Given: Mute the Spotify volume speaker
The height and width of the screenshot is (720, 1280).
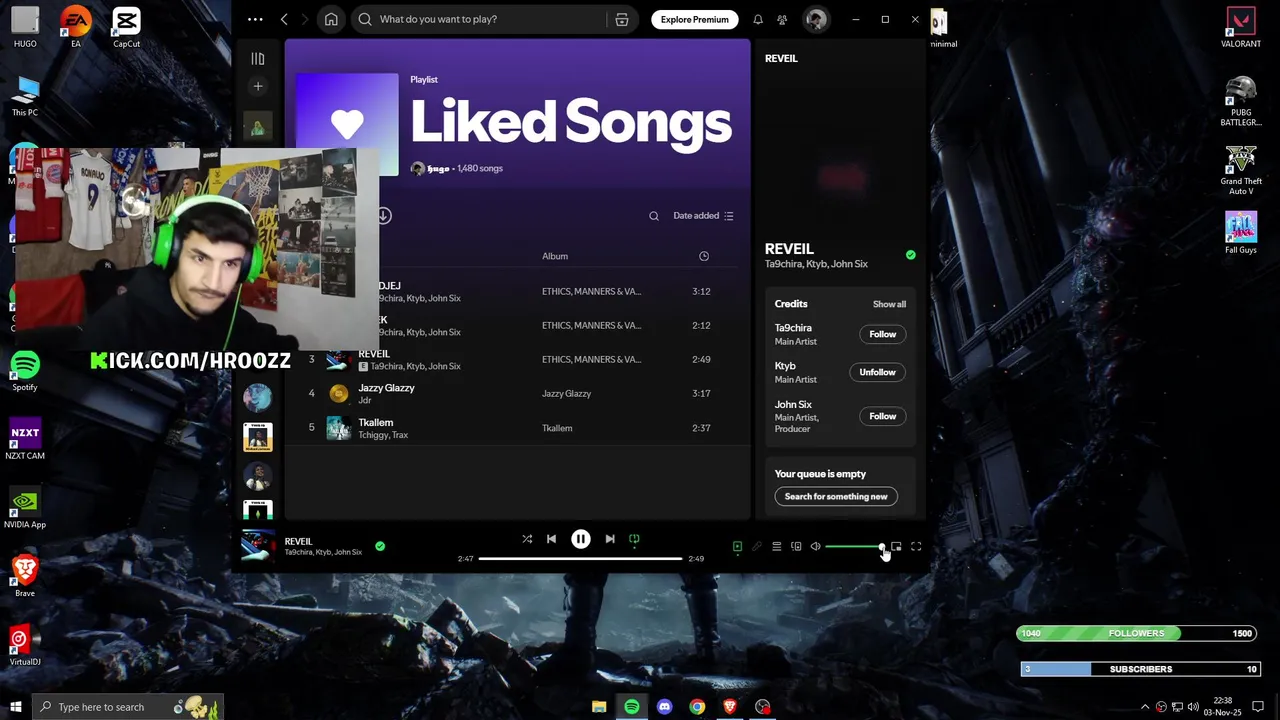Looking at the screenshot, I should (x=815, y=547).
